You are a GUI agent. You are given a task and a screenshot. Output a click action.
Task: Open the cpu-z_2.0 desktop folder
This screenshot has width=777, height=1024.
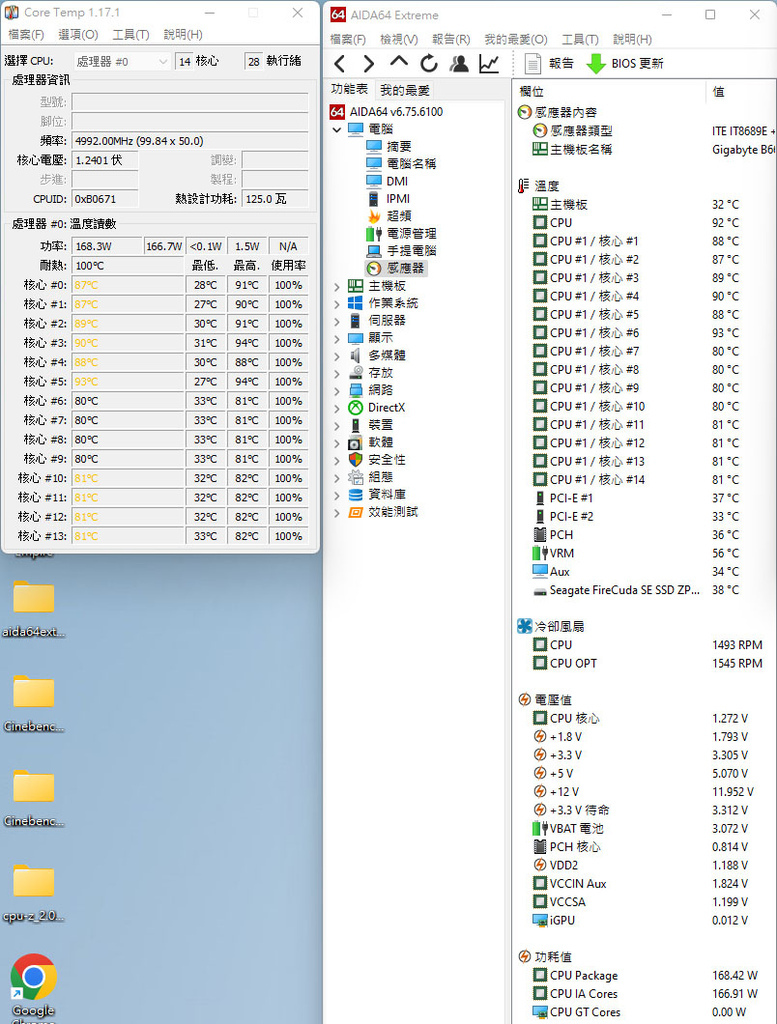(x=33, y=893)
